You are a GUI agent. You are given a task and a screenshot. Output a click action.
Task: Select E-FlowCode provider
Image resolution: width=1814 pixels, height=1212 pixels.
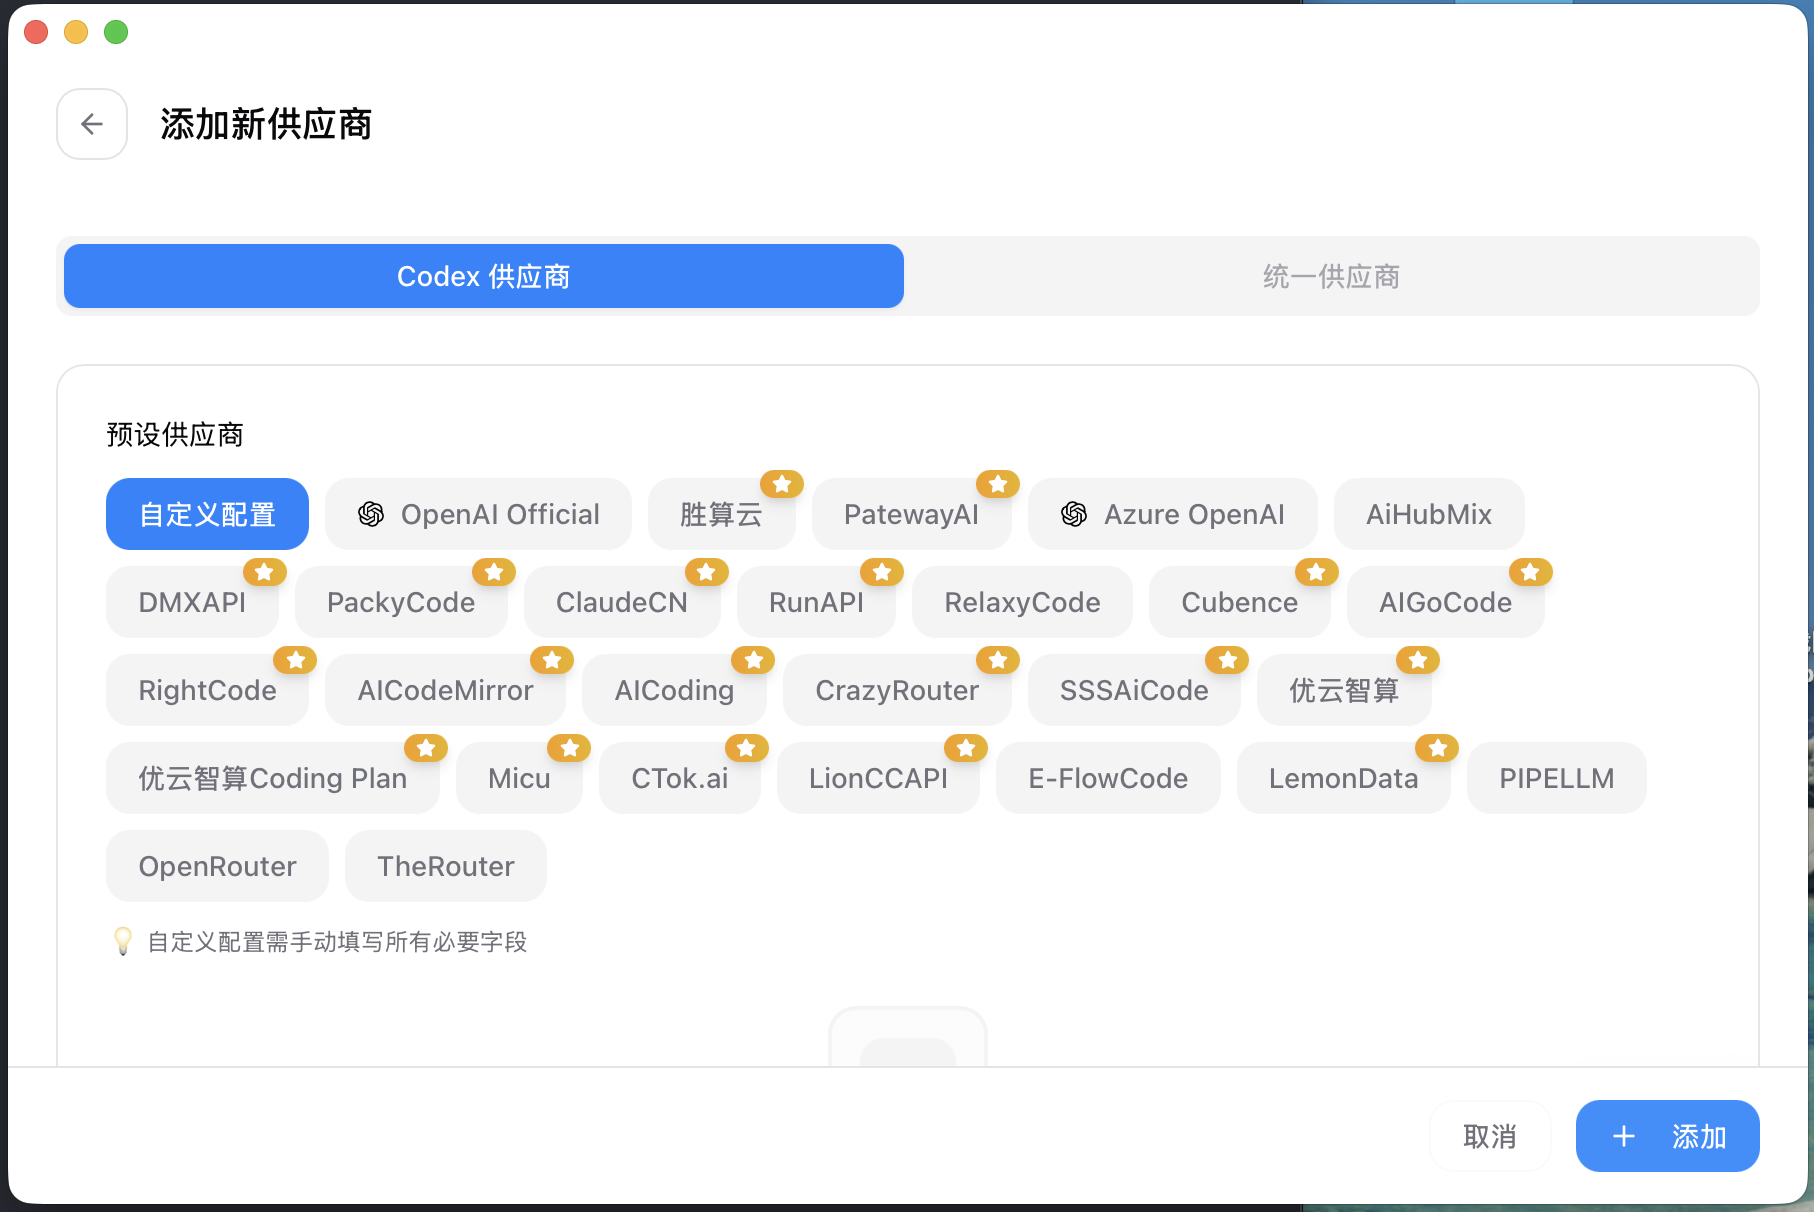(x=1108, y=778)
